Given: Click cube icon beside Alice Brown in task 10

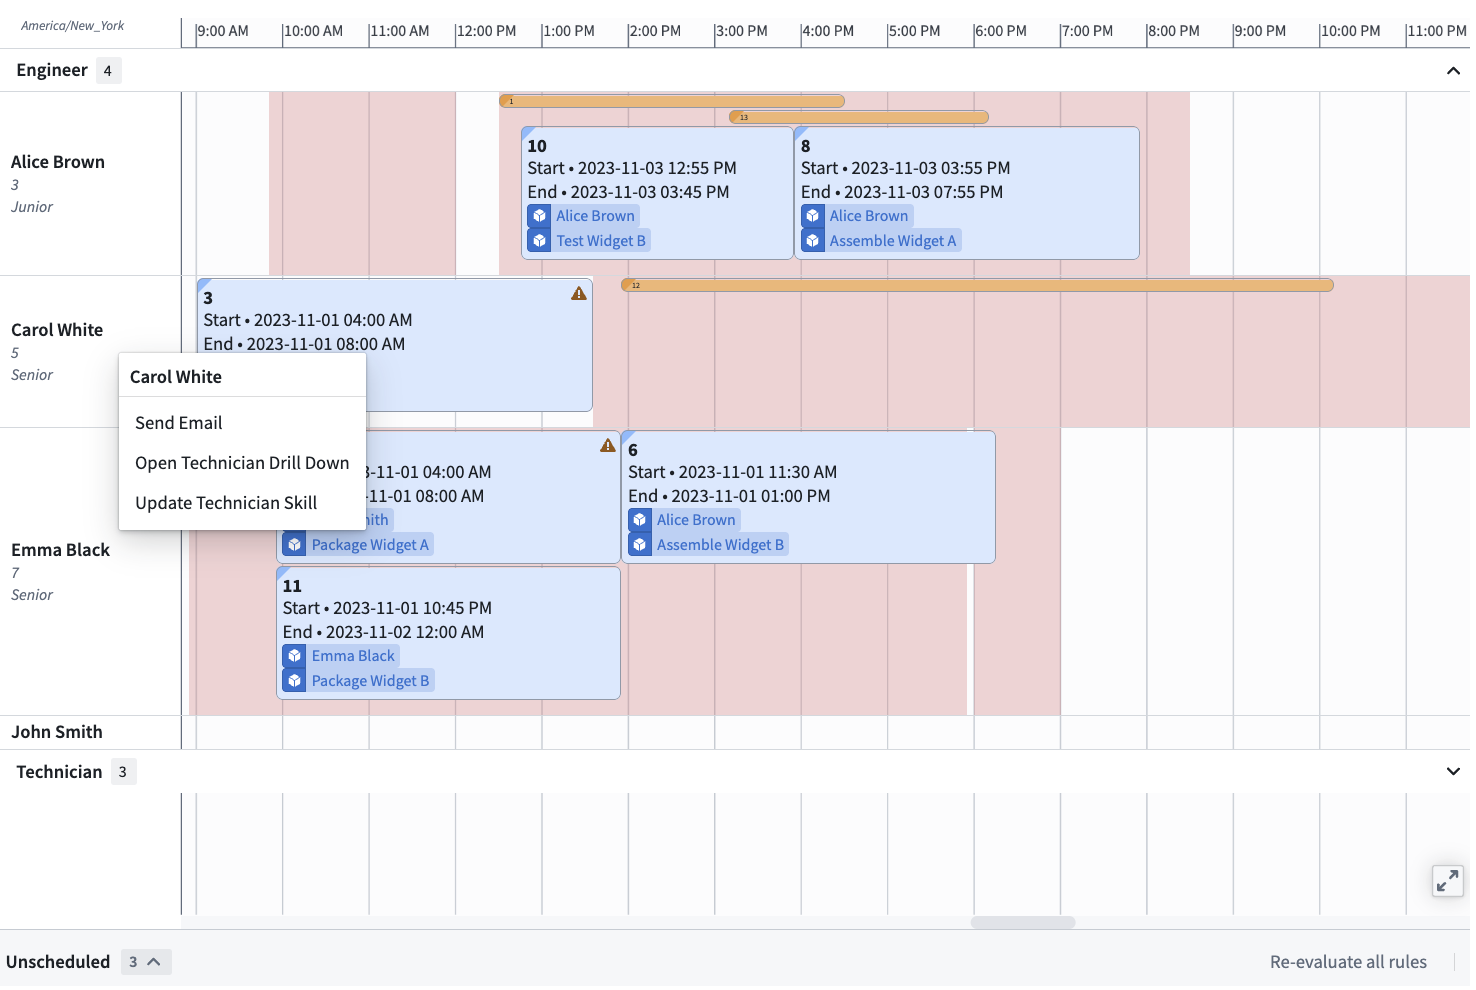Looking at the screenshot, I should [x=540, y=216].
